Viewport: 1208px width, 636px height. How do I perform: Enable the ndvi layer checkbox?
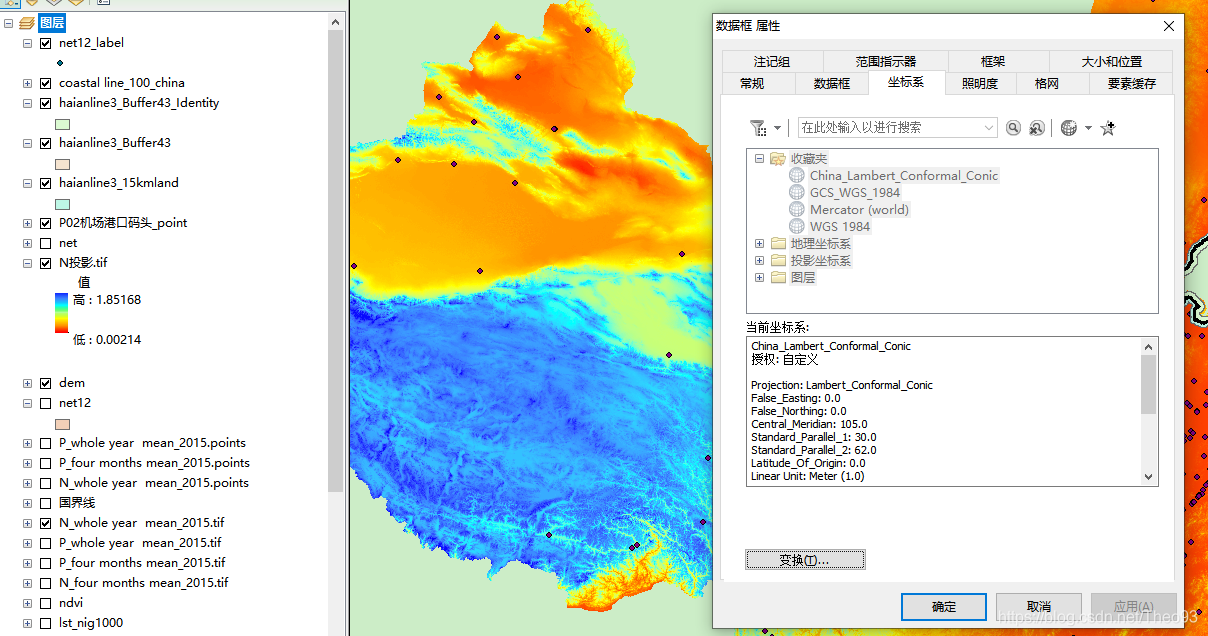[x=45, y=603]
